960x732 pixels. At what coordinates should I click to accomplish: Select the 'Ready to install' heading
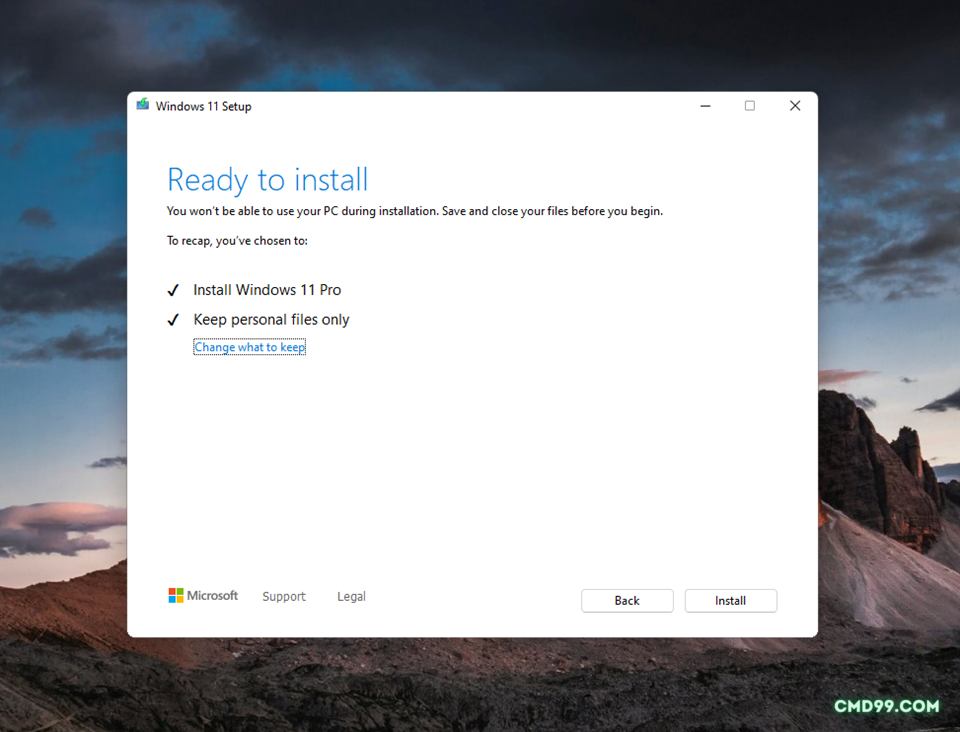point(268,180)
